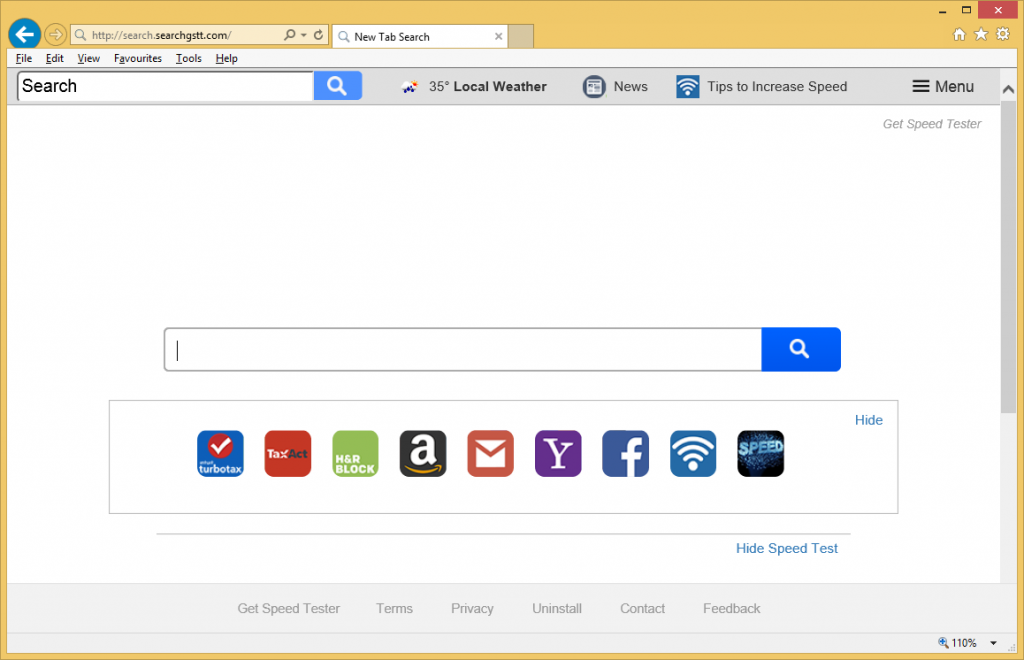
Task: Open the File menu
Action: (24, 58)
